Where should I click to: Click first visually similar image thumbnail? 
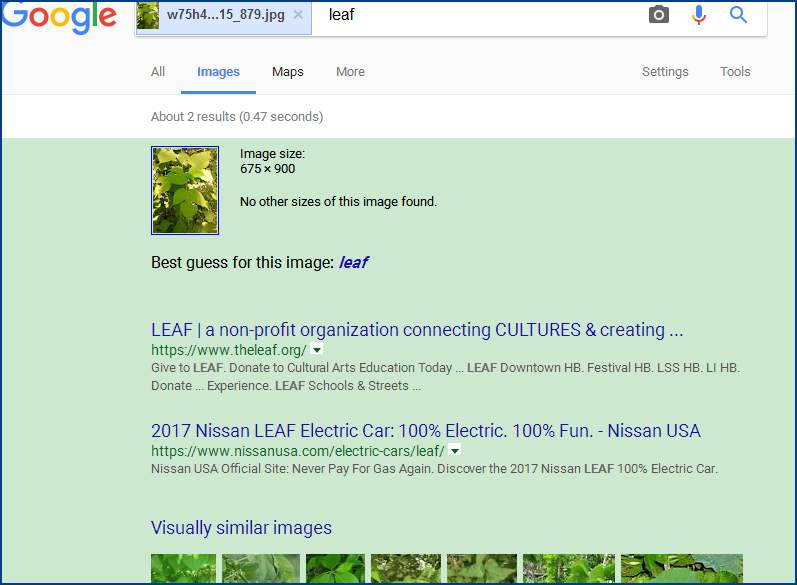pos(183,568)
